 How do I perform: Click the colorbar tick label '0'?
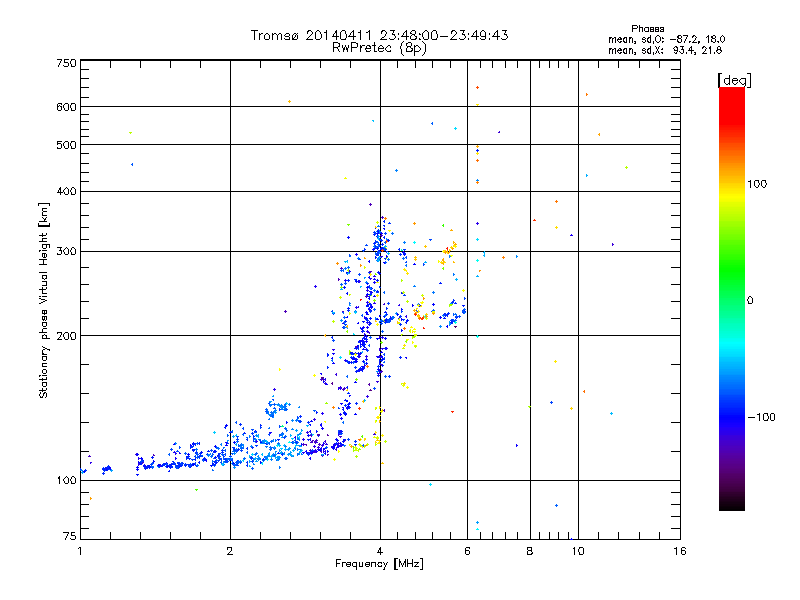[750, 301]
